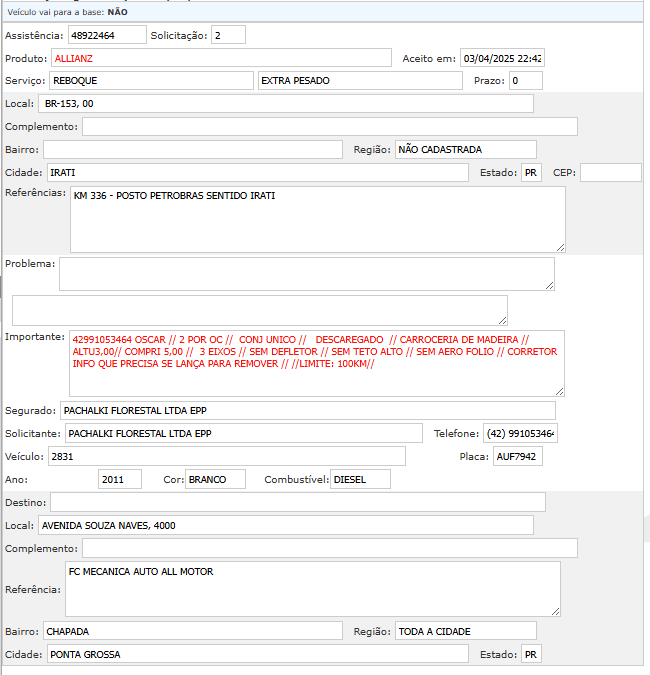Image resolution: width=650 pixels, height=675 pixels.
Task: Click the origin Estado field PR next to IRATI
Action: pyautogui.click(x=531, y=172)
